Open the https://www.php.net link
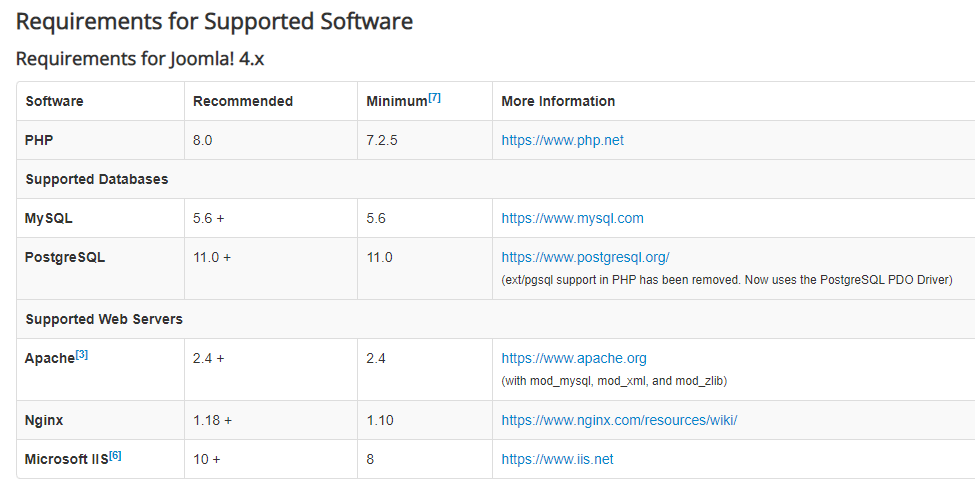Viewport: 975px width, 487px height. (x=562, y=140)
